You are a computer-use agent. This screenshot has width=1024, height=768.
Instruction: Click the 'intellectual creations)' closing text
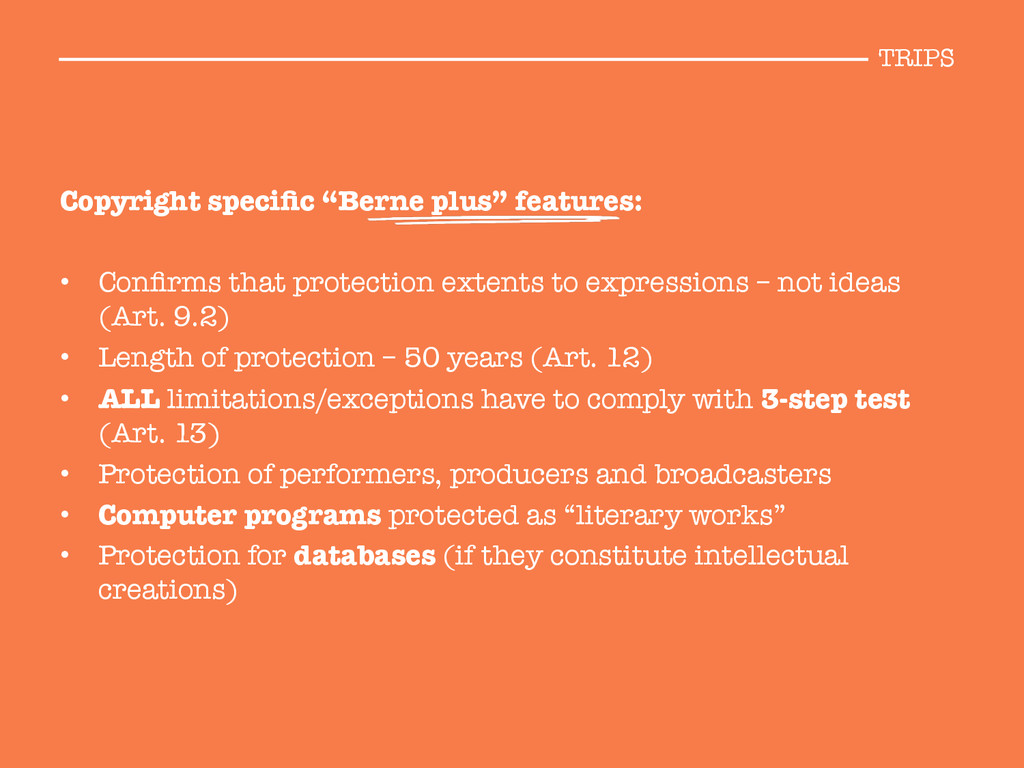(473, 573)
